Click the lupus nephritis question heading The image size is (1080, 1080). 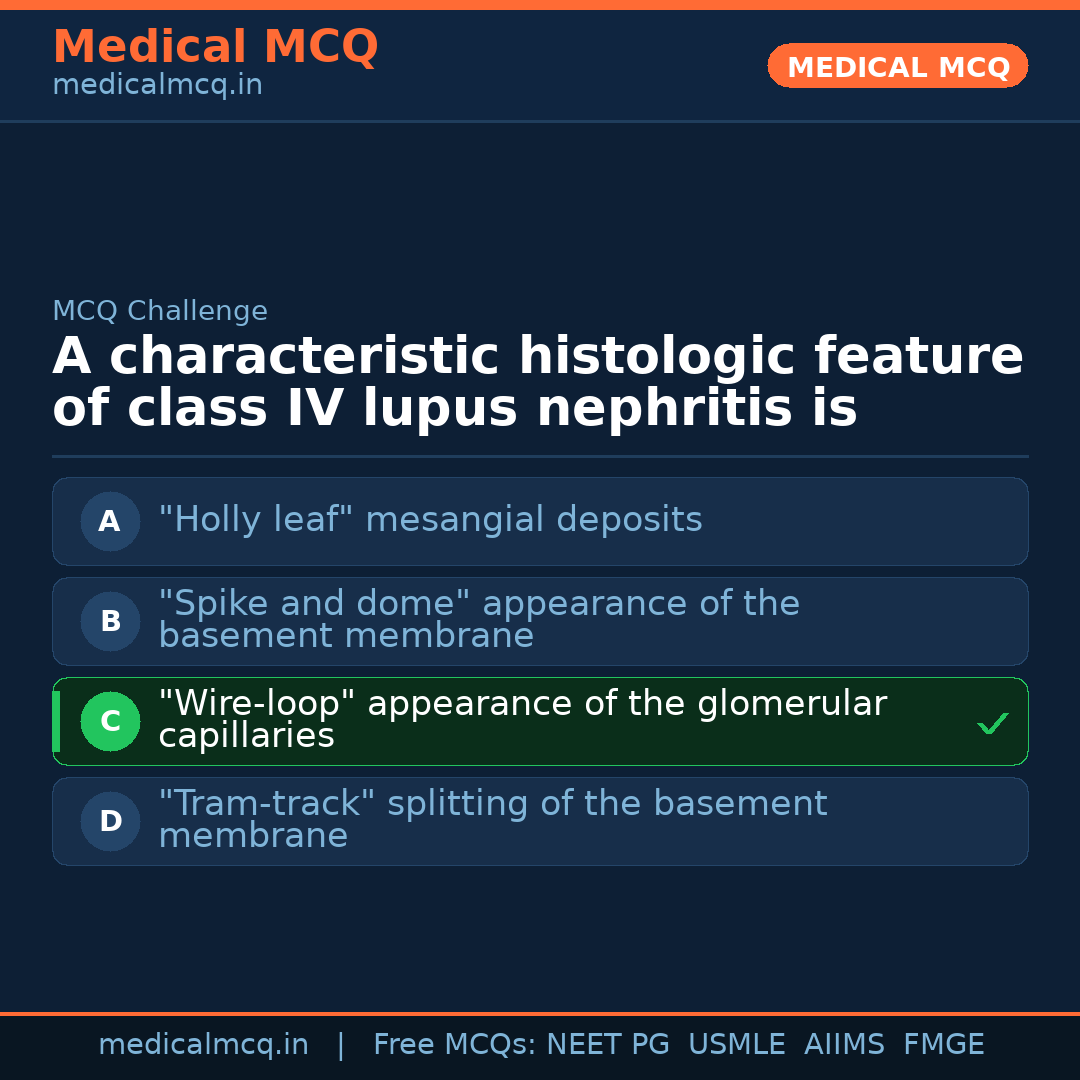[537, 383]
